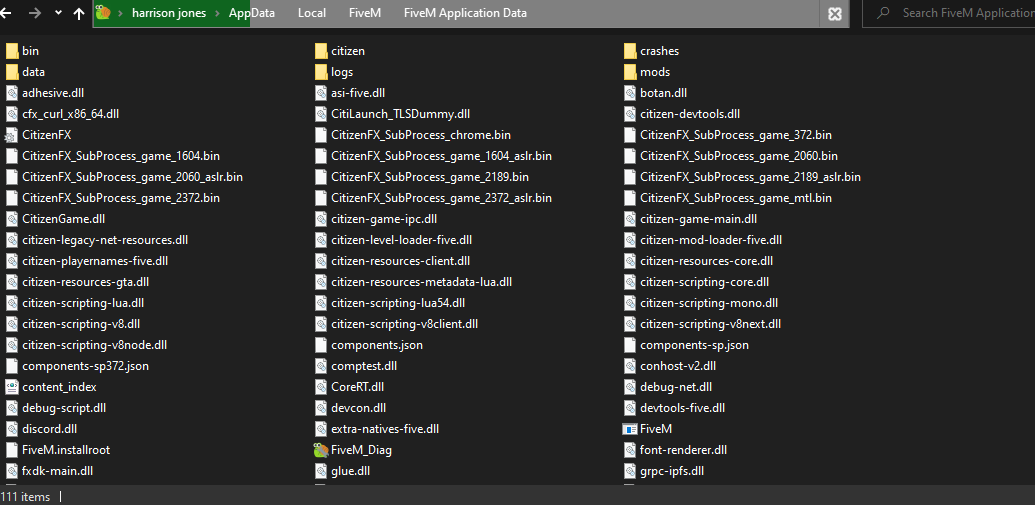The image size is (1035, 505).
Task: Select CitizenFX_SubProcess_game_2060_aslr.bin file name
Action: click(x=132, y=178)
